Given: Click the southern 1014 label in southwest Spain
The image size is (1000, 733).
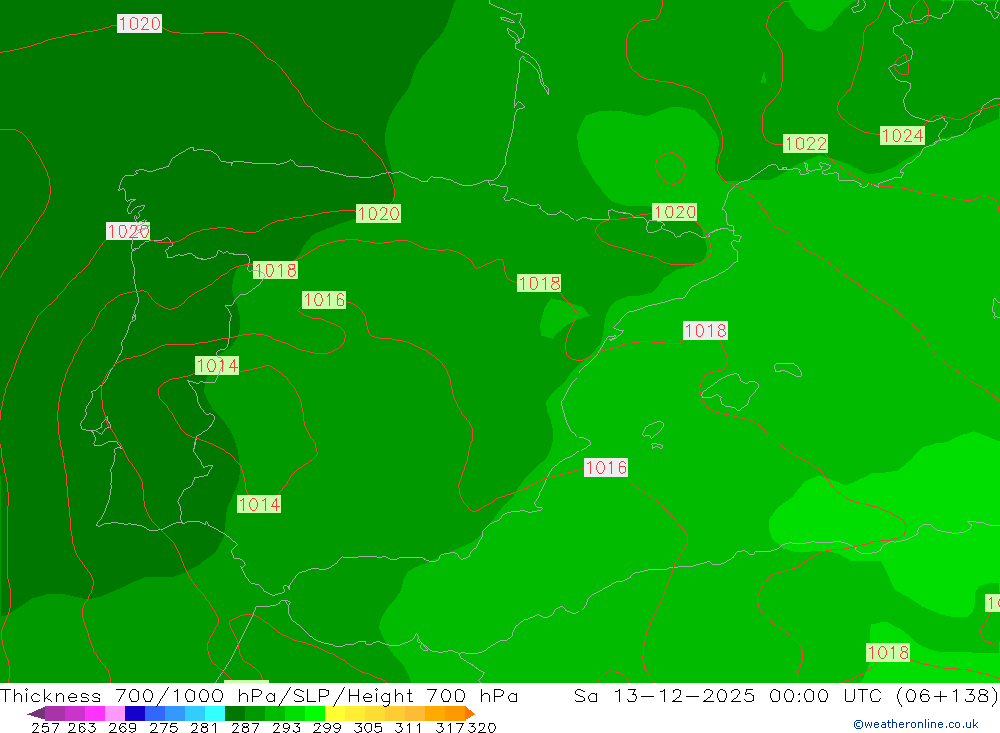Looking at the screenshot, I should (259, 505).
